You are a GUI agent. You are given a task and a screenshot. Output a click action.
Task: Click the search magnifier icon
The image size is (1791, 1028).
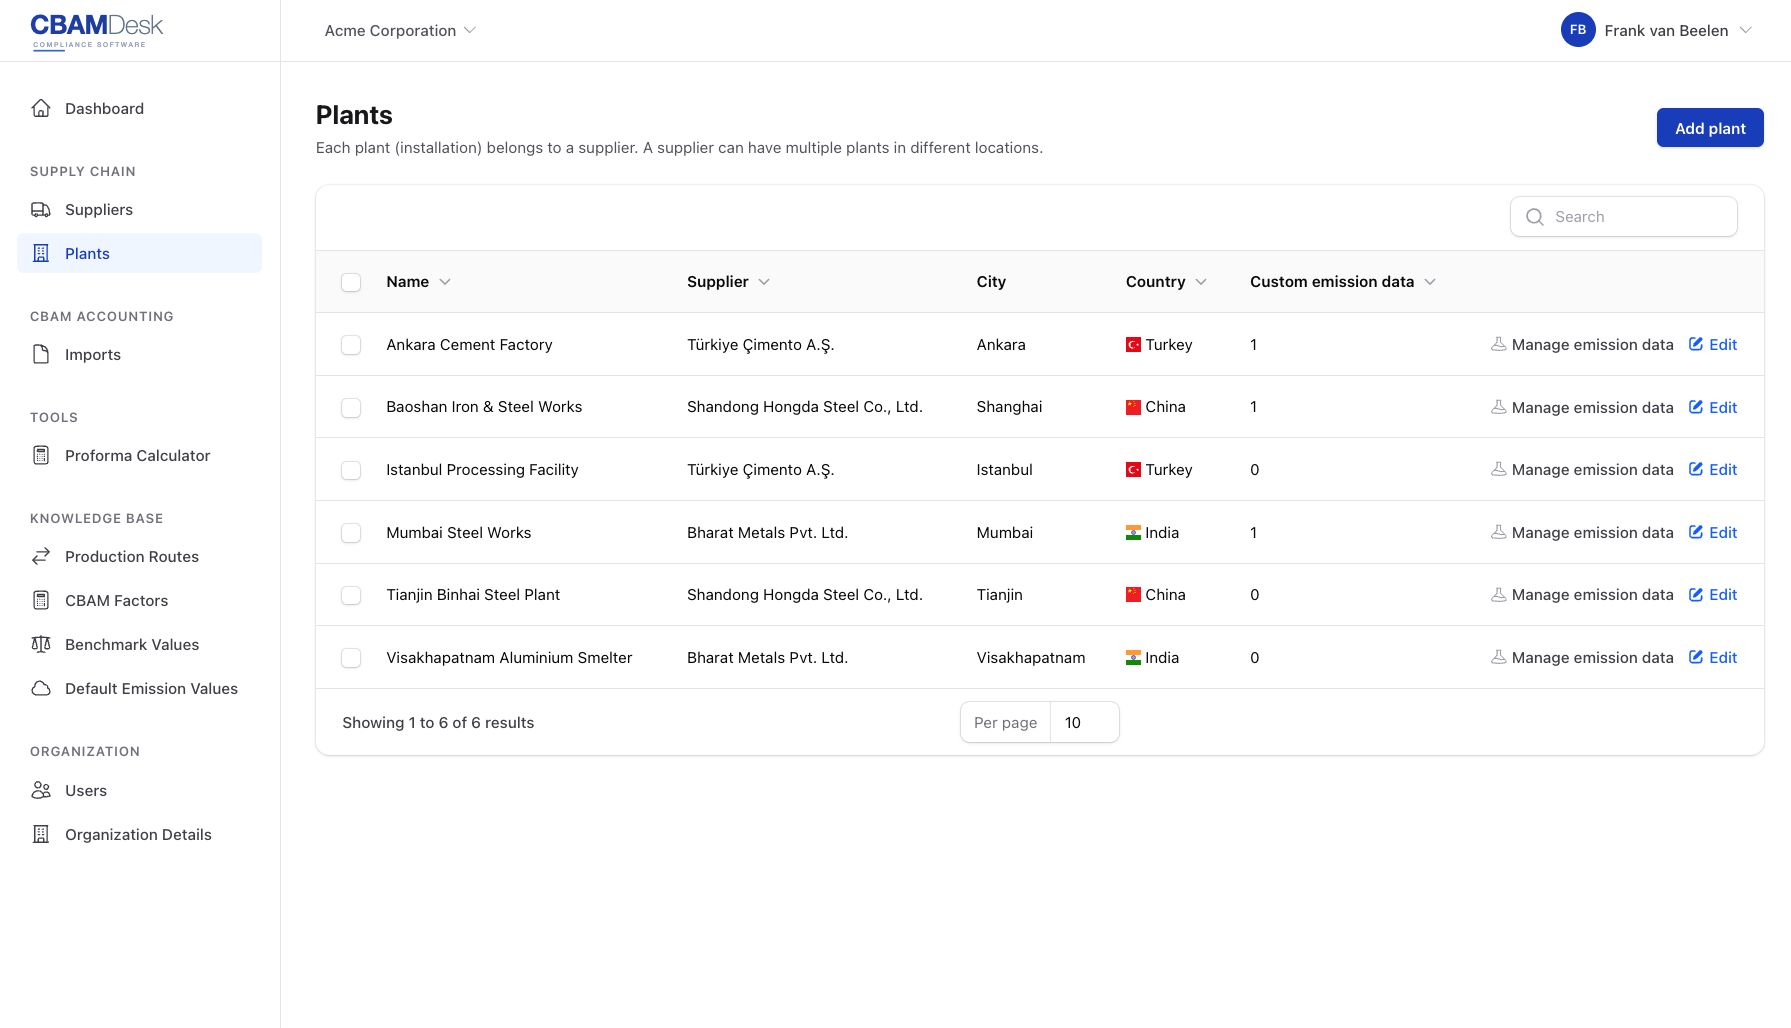tap(1535, 216)
